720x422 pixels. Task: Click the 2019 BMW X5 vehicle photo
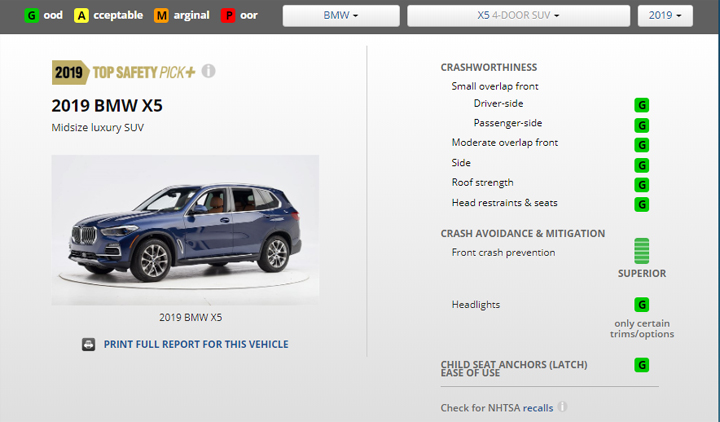(x=185, y=229)
